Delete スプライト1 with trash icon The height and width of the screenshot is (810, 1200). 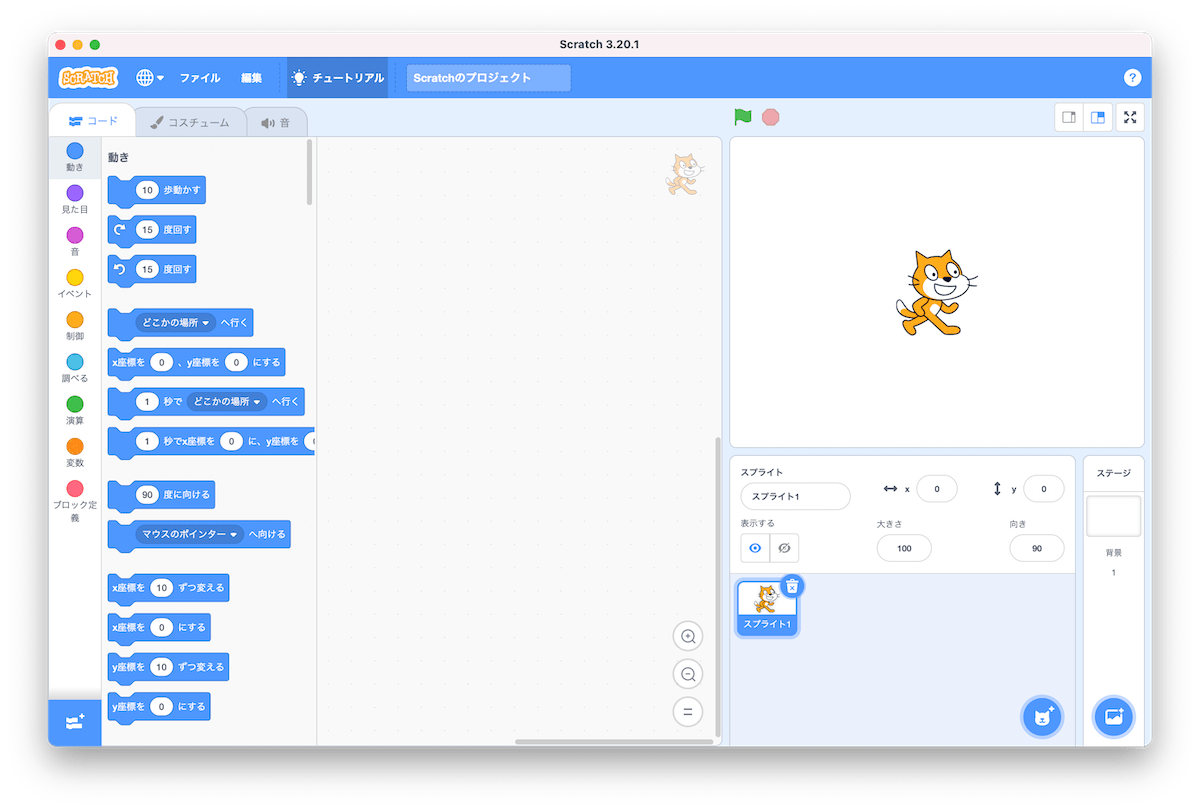792,586
